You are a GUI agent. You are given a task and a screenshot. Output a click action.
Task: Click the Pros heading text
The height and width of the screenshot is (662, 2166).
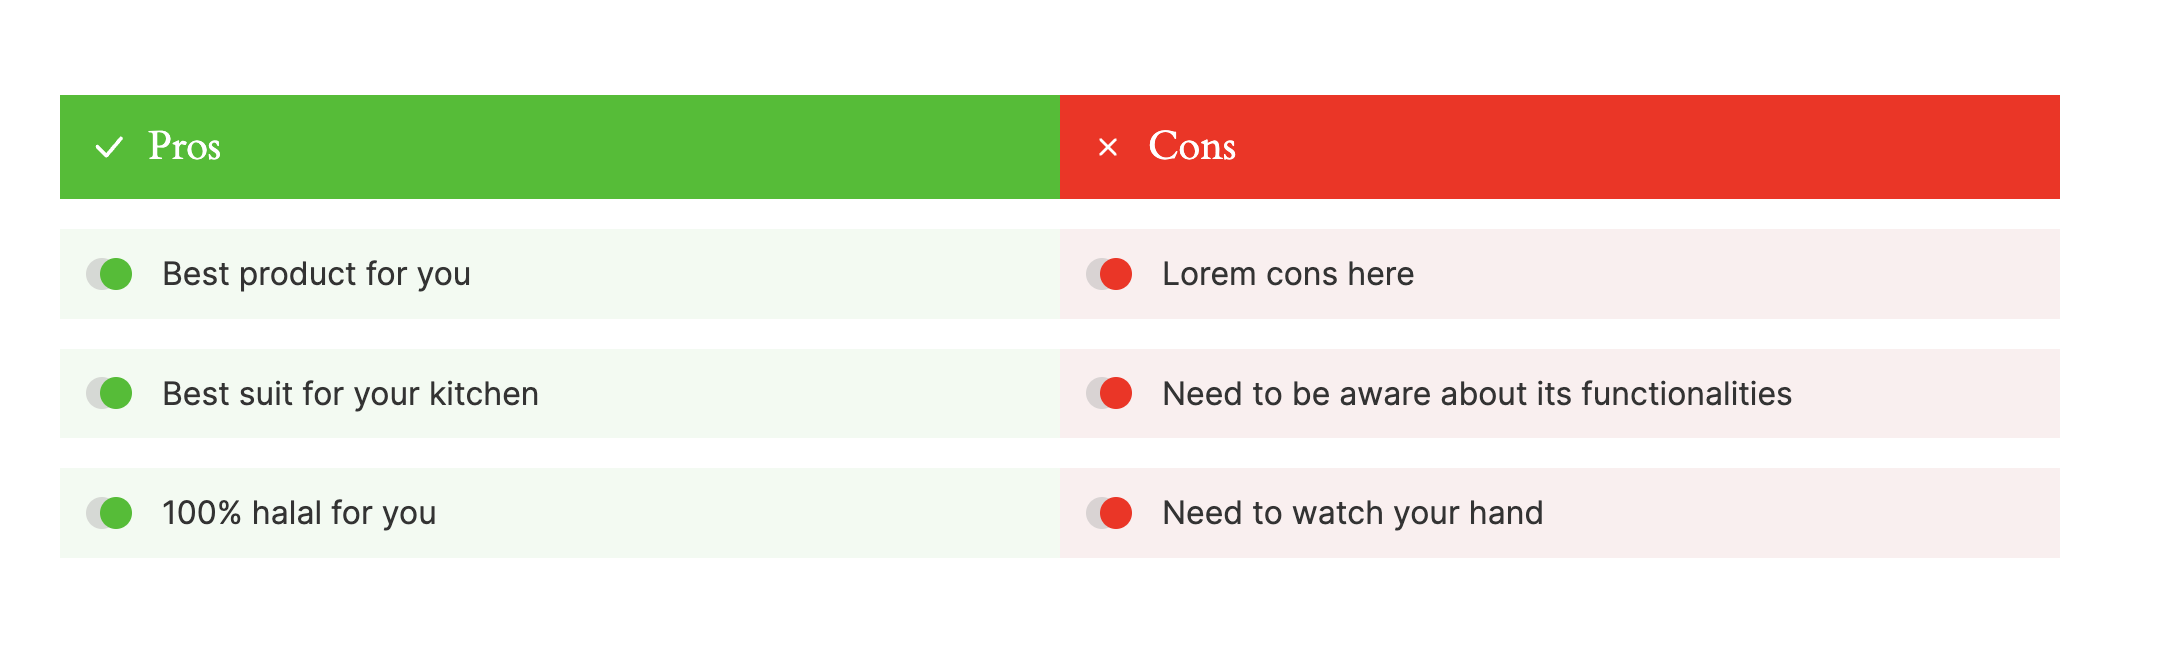(184, 146)
